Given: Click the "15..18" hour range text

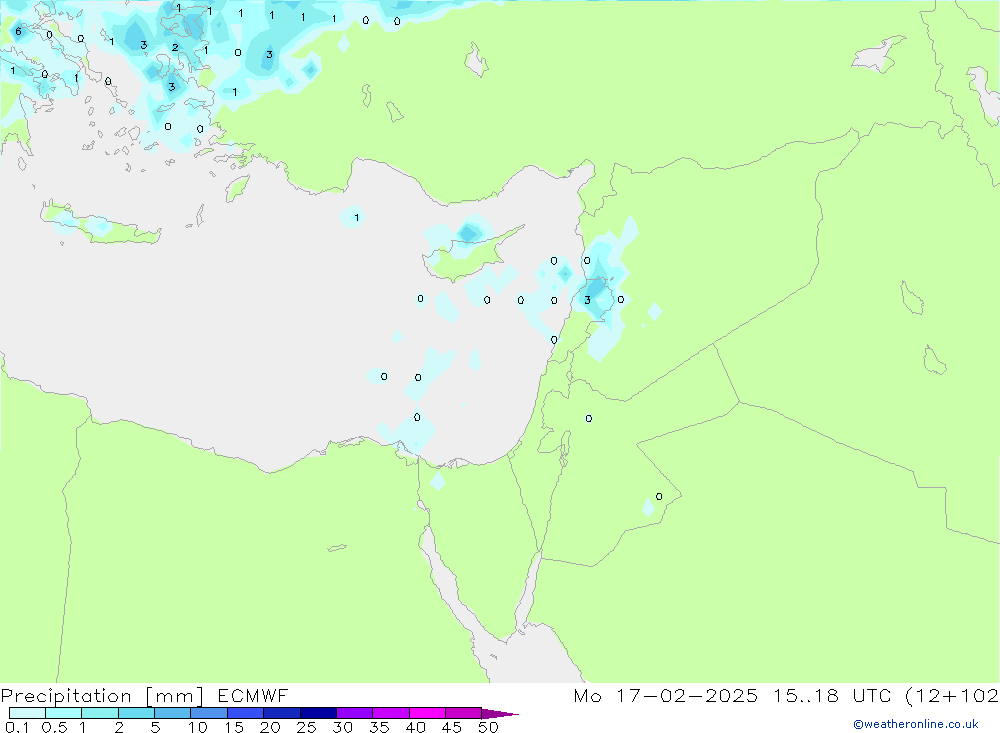Looking at the screenshot, I should pyautogui.click(x=806, y=696).
